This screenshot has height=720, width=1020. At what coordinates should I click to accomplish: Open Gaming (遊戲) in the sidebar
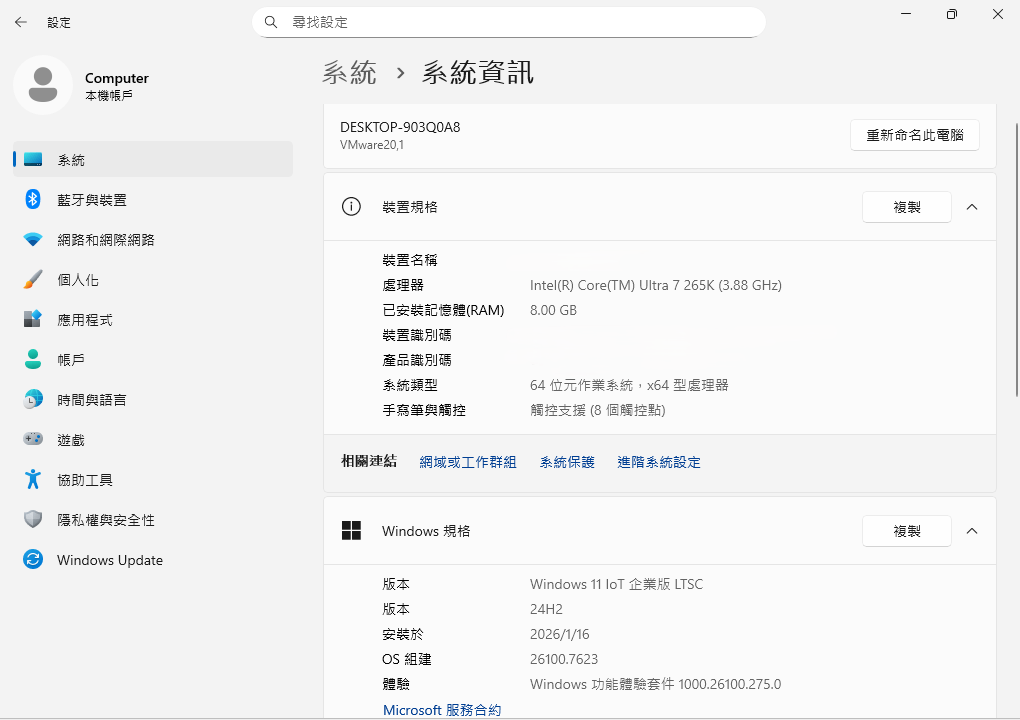pos(71,440)
